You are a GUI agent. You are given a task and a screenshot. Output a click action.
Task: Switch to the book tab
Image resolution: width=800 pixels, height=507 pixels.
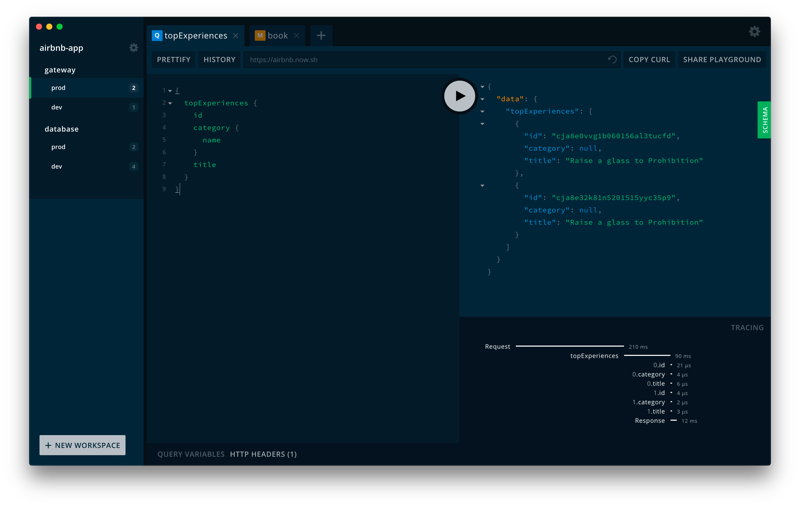(x=278, y=36)
